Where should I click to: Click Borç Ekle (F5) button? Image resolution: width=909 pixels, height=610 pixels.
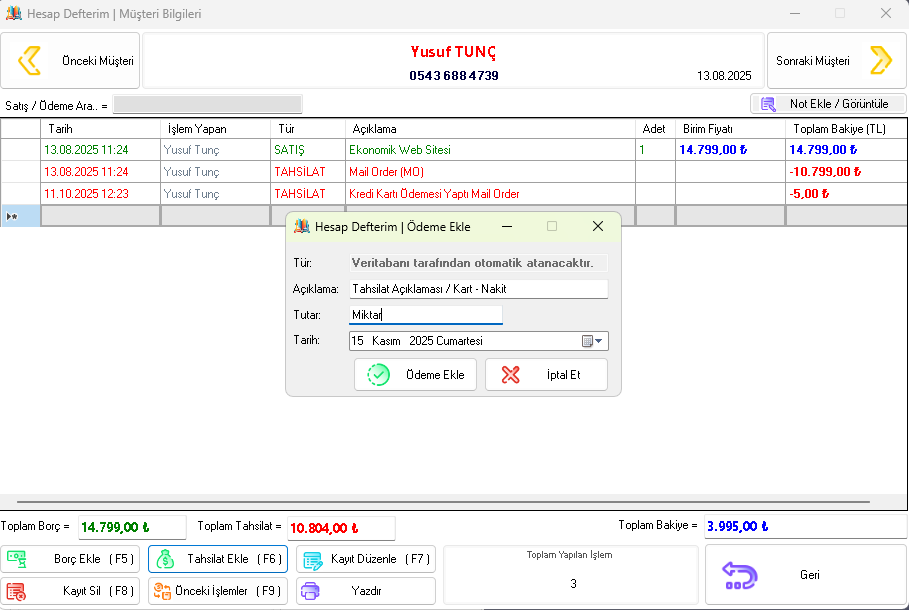coord(71,559)
